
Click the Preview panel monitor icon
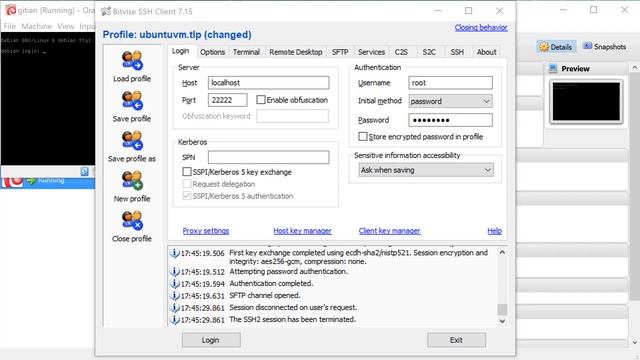pyautogui.click(x=553, y=69)
